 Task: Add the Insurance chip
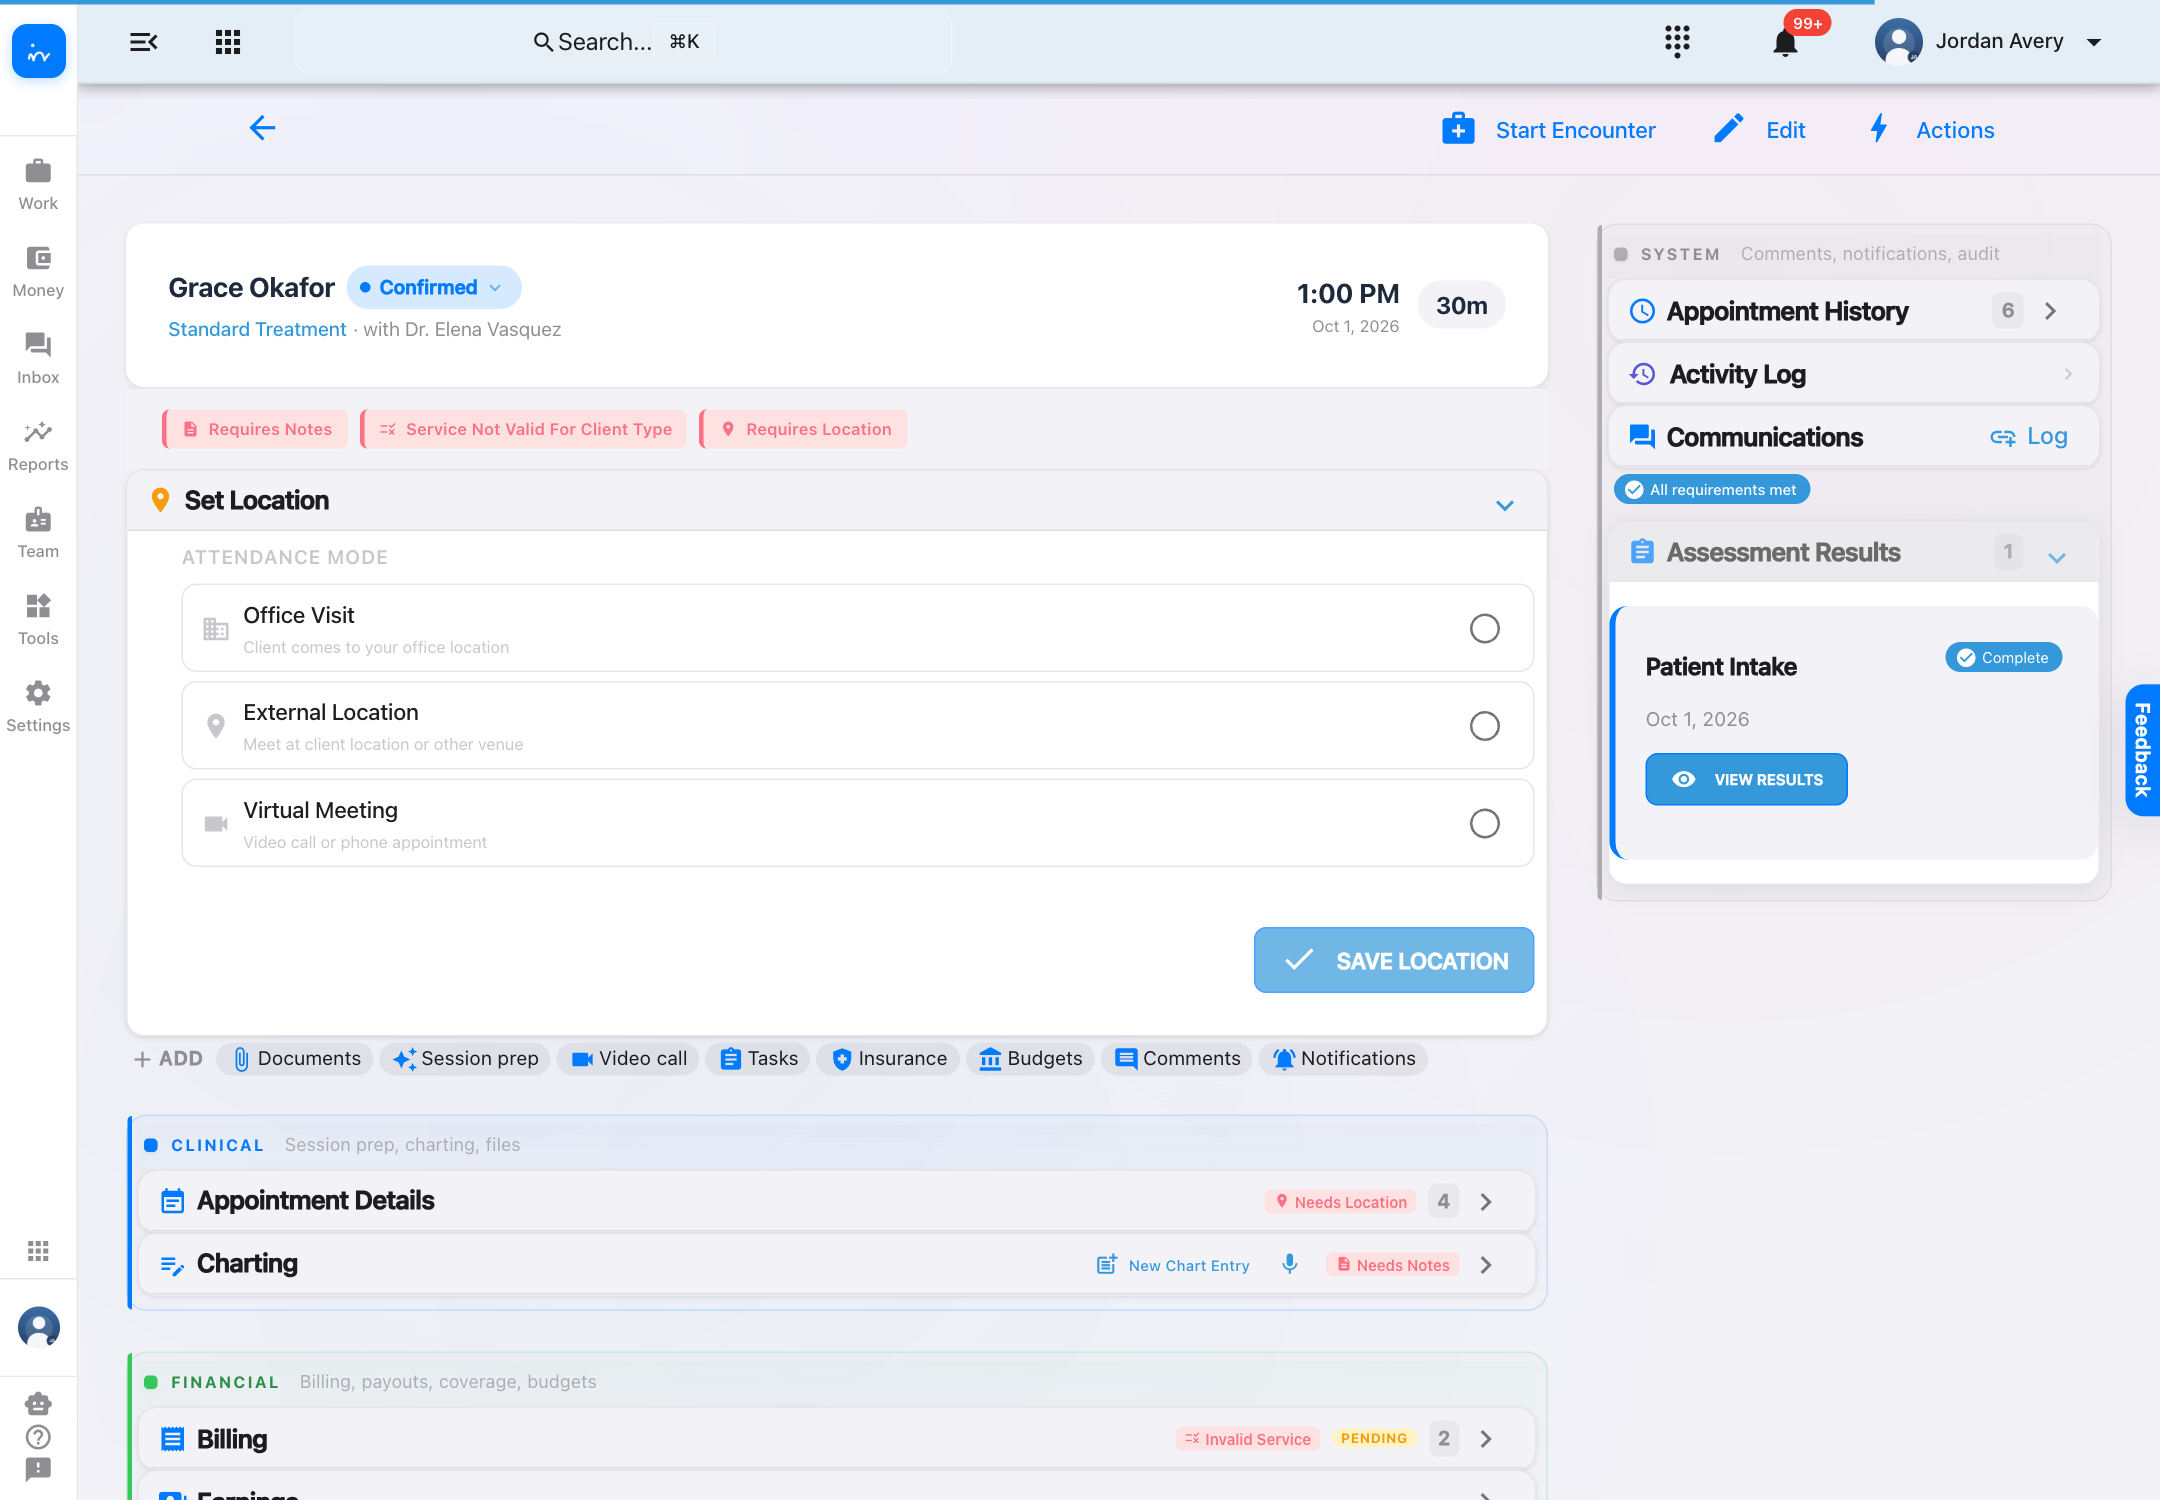point(889,1058)
